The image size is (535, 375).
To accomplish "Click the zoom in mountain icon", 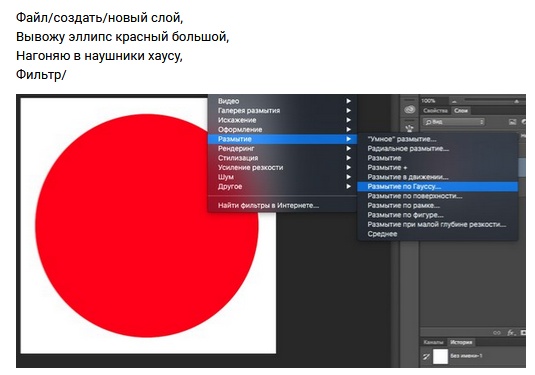I will pyautogui.click(x=517, y=101).
